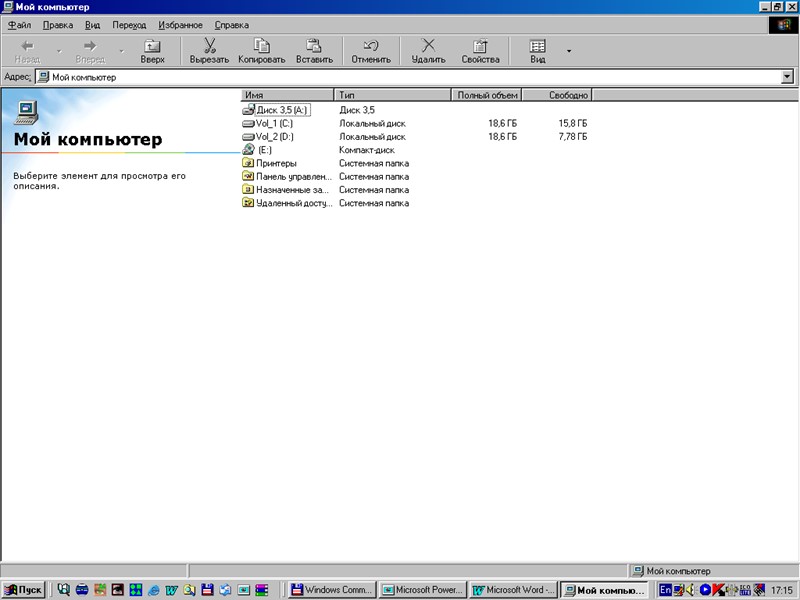Click the 15,8 ГБ free space value
The height and width of the screenshot is (600, 800).
(x=572, y=123)
